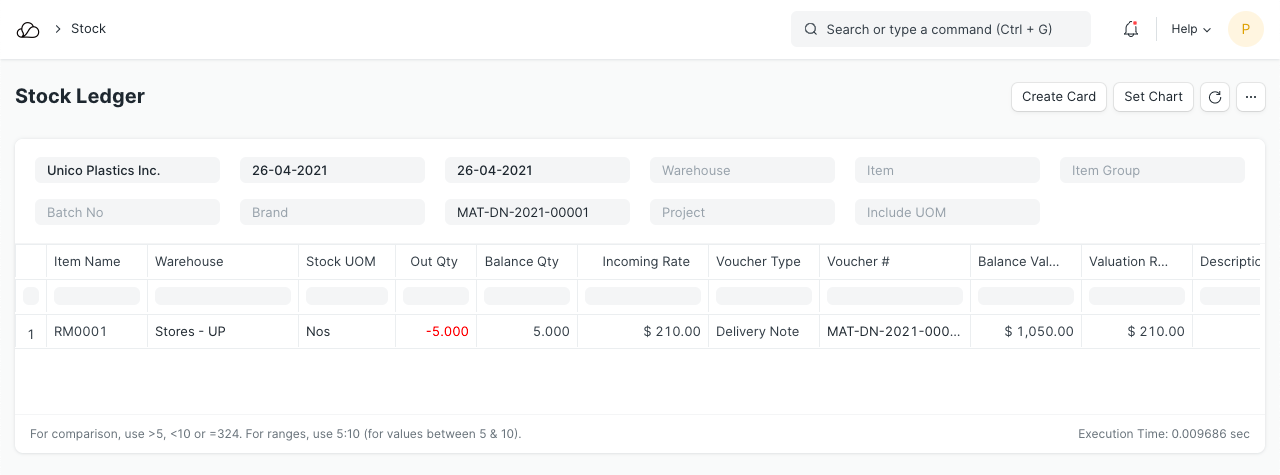Screen dimensions: 1280x475
Task: Open the Warehouse filter dropdown
Action: point(742,171)
